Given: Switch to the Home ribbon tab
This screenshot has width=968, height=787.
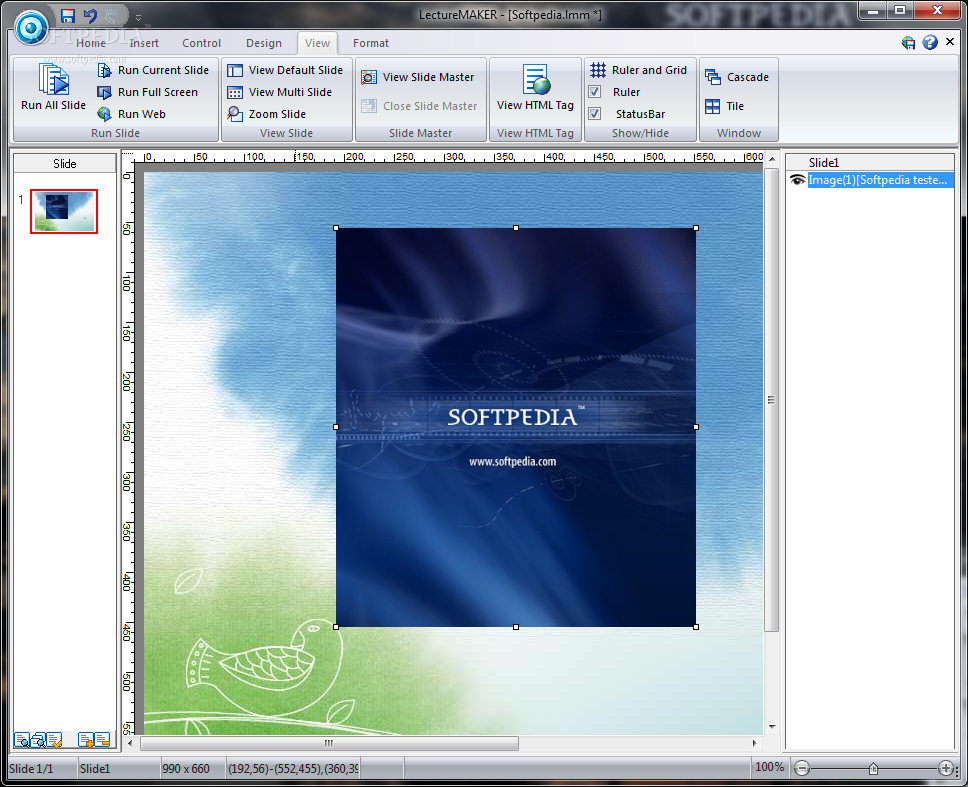Looking at the screenshot, I should click(91, 43).
